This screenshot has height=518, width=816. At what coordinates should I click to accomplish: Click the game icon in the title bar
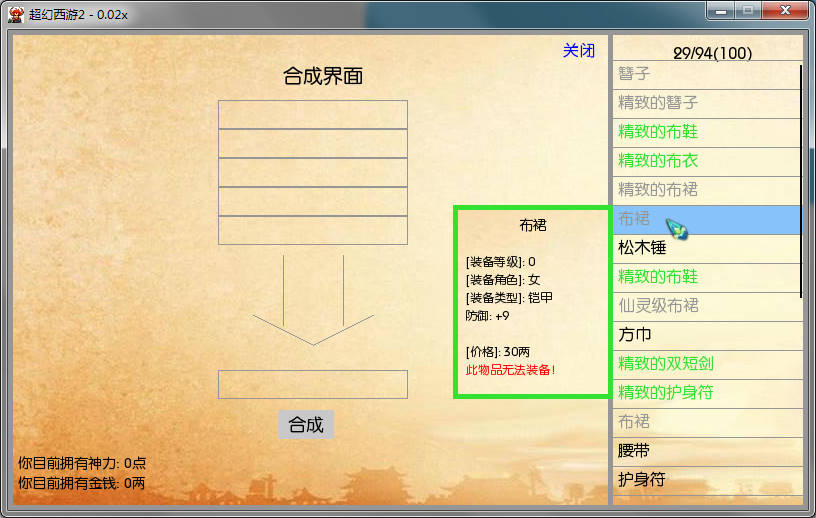click(16, 14)
